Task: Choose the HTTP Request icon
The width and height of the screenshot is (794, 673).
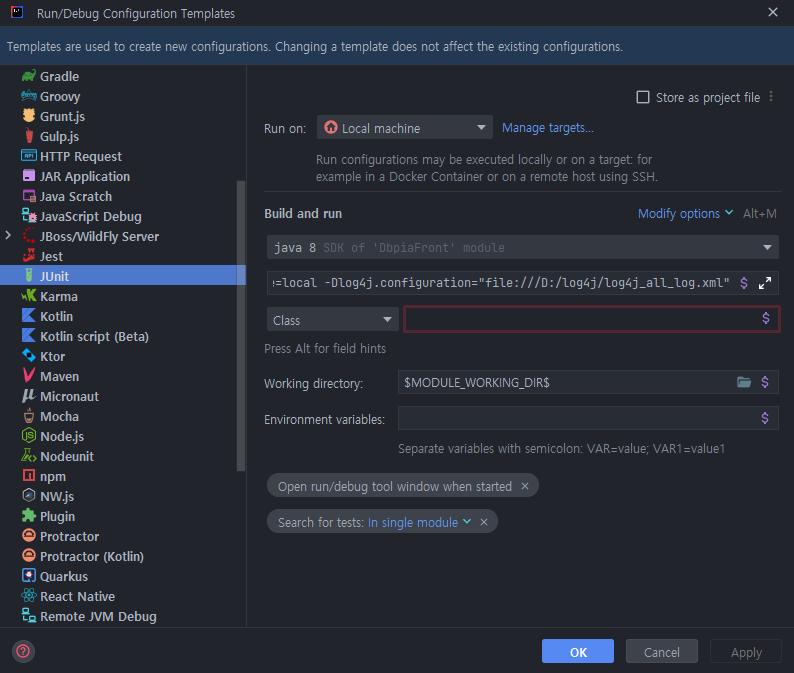Action: tap(29, 156)
